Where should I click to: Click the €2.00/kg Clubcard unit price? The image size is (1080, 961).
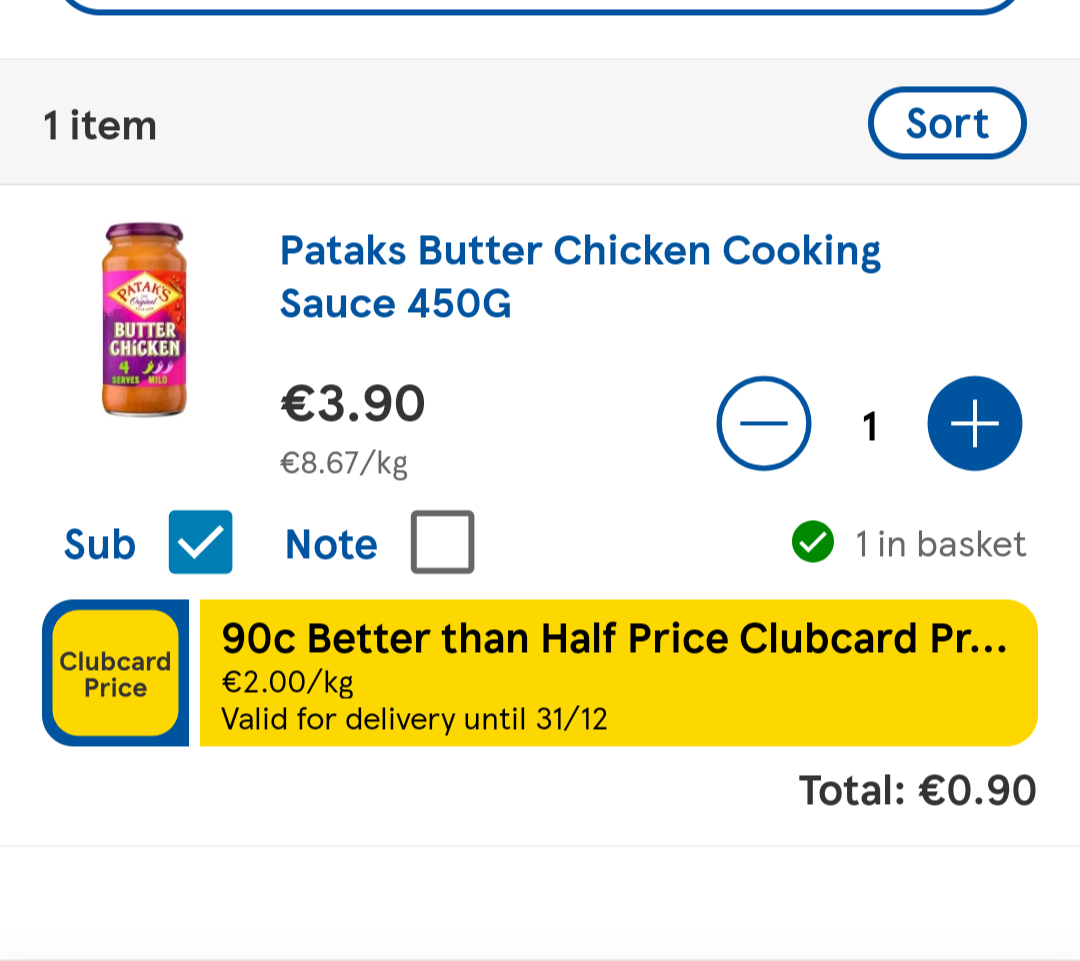point(287,683)
